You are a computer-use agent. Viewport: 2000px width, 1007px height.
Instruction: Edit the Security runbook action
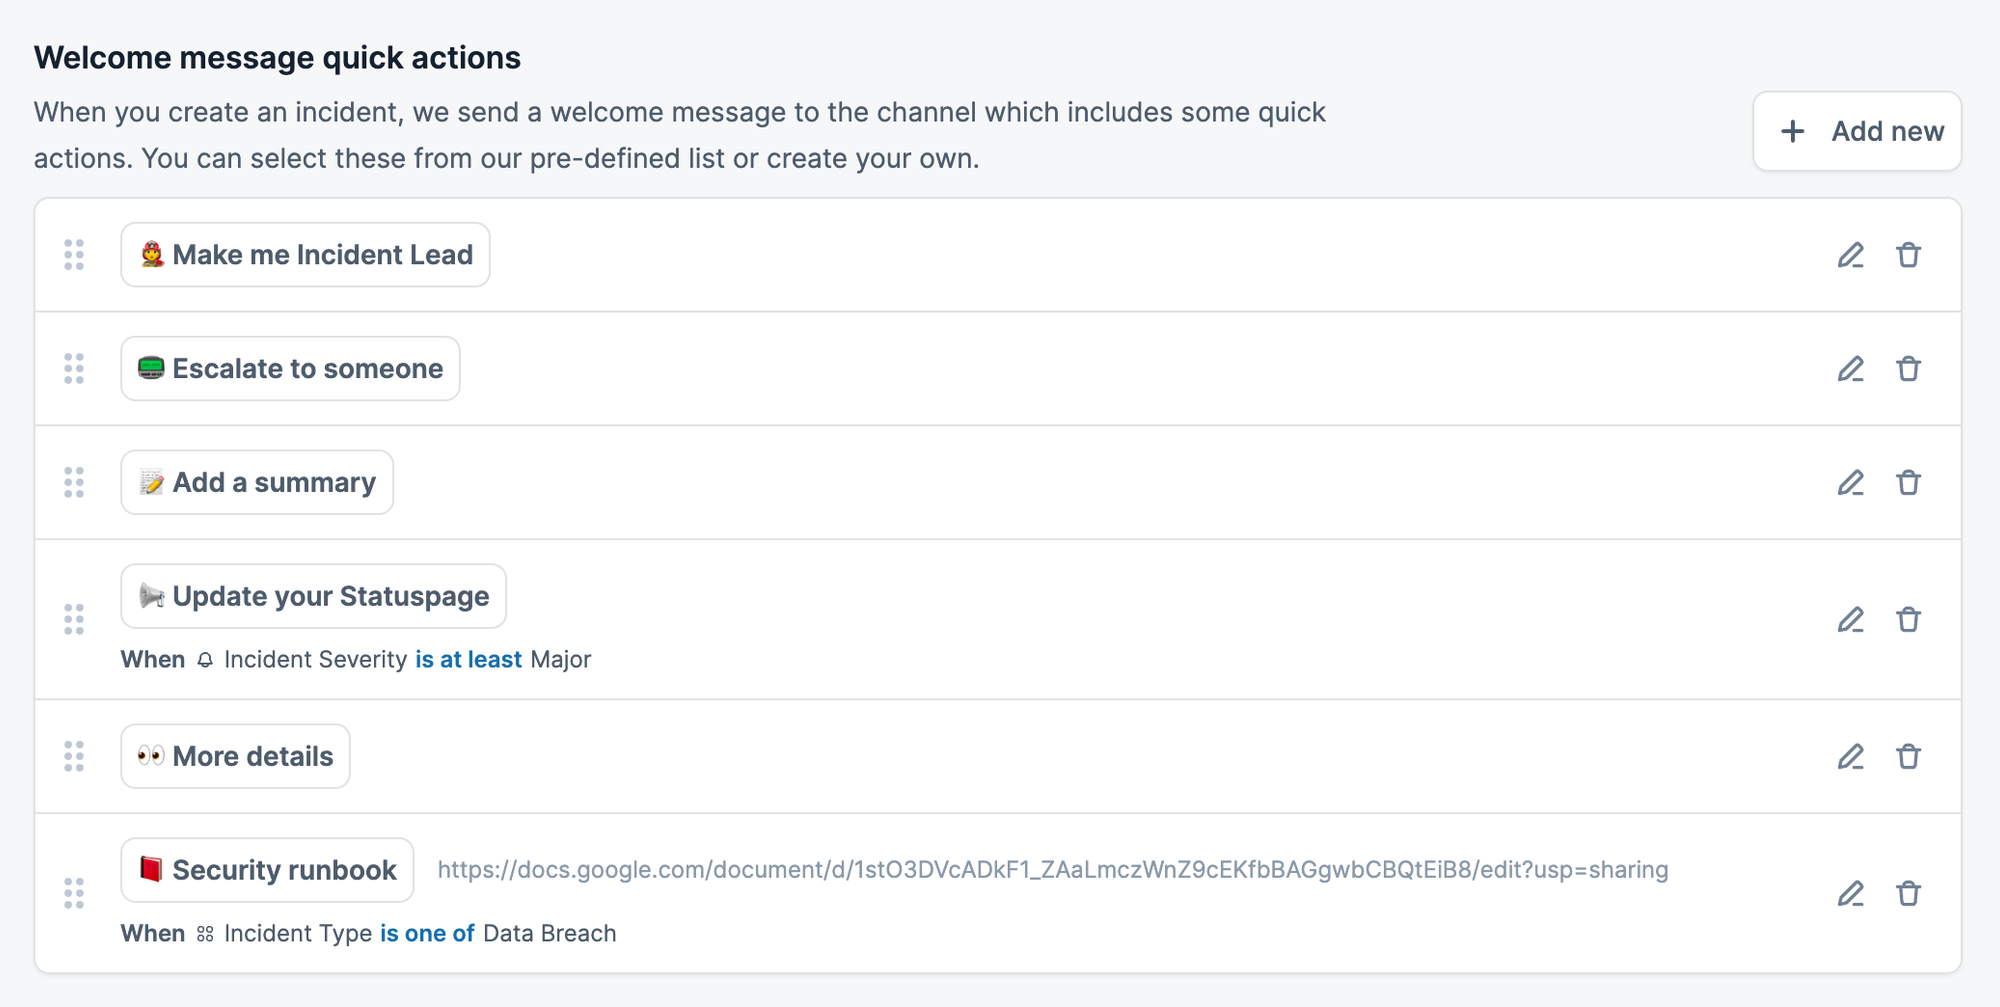pyautogui.click(x=1850, y=893)
